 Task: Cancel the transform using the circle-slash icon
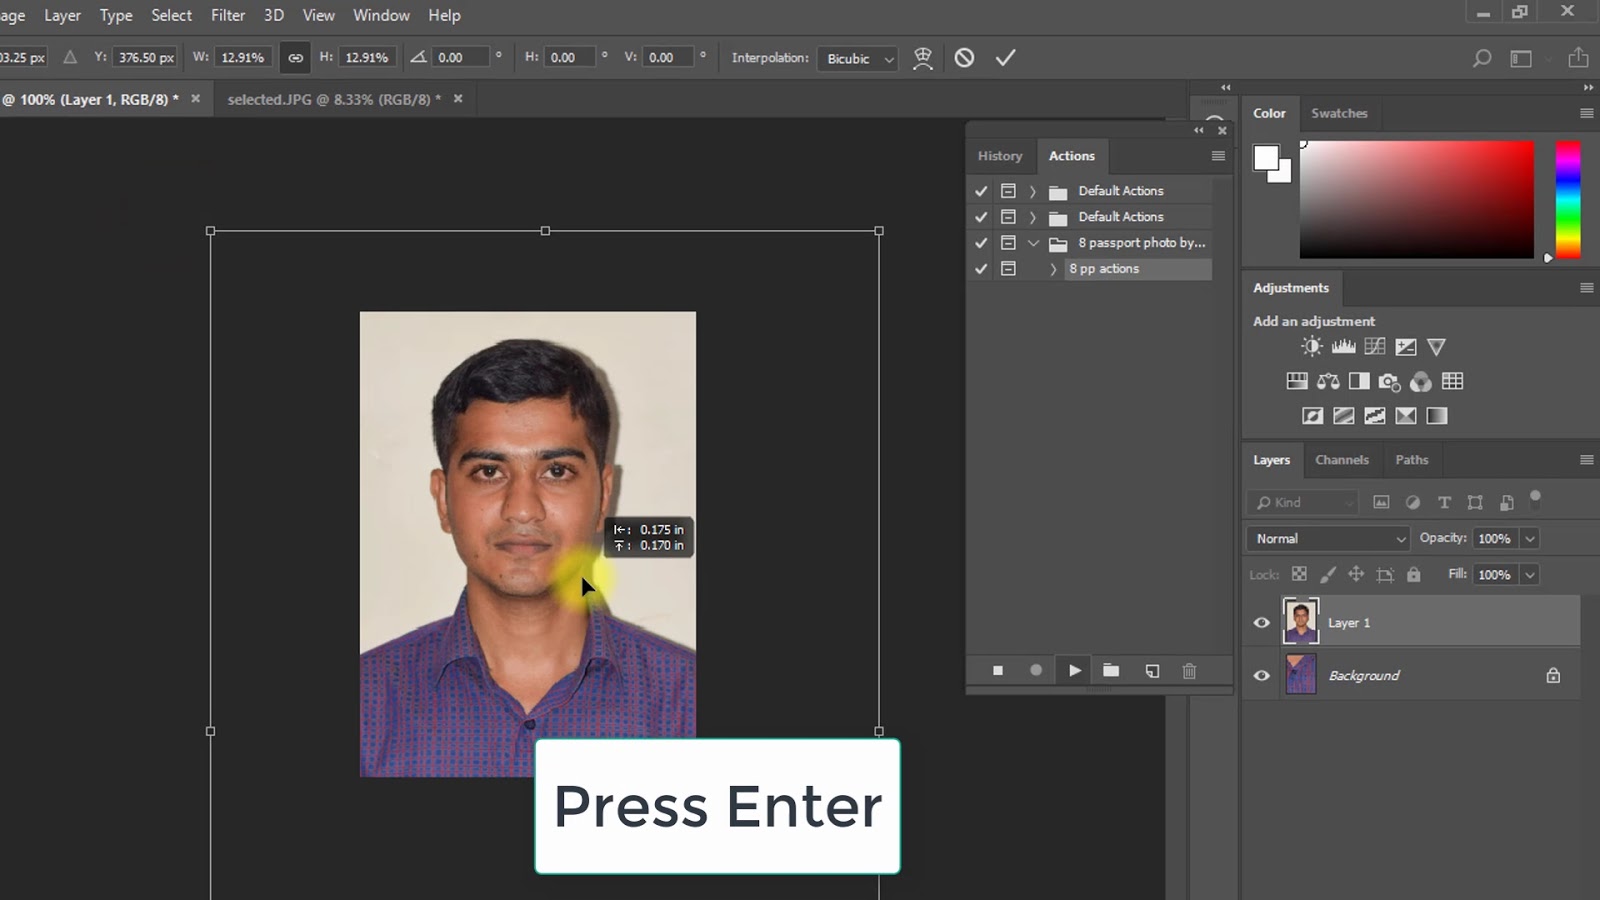coord(964,58)
